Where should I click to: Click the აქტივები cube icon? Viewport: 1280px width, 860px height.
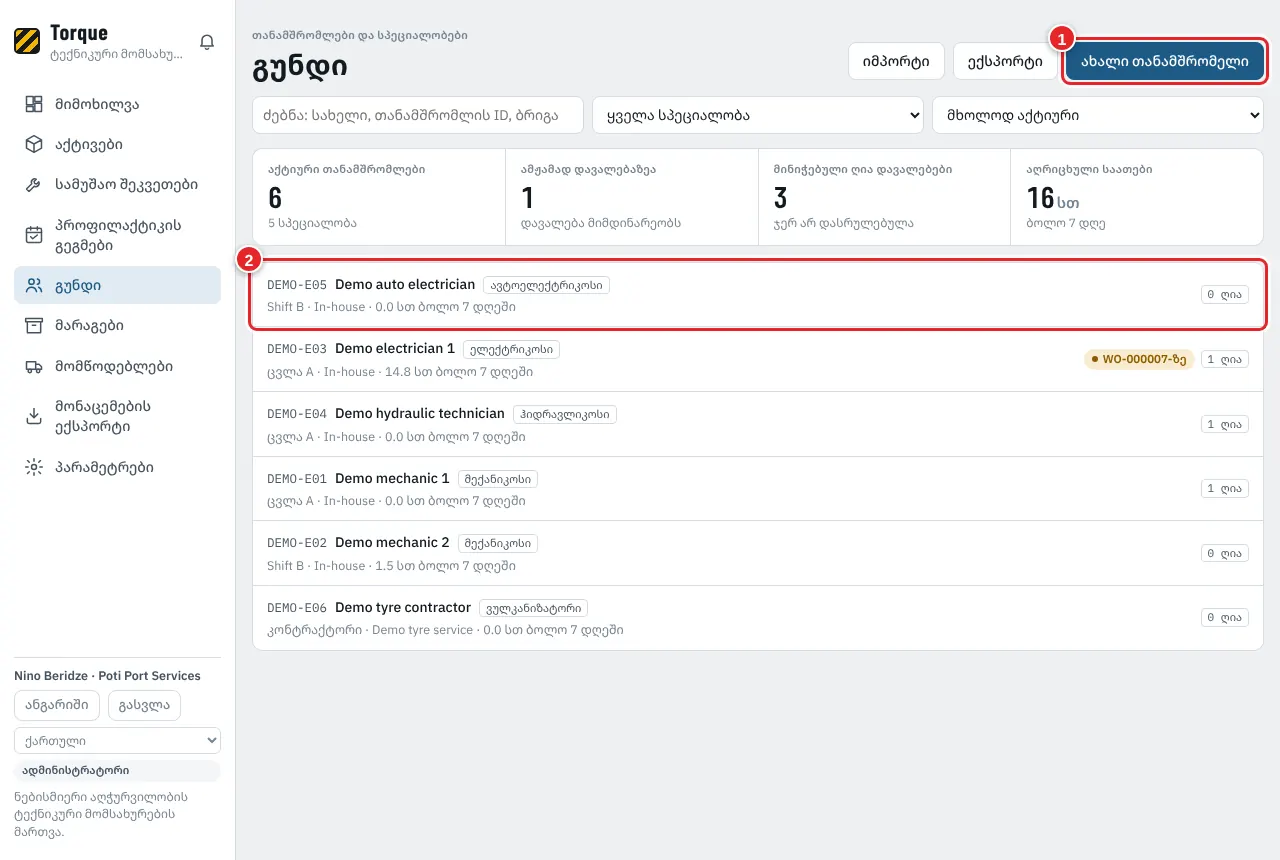(34, 144)
